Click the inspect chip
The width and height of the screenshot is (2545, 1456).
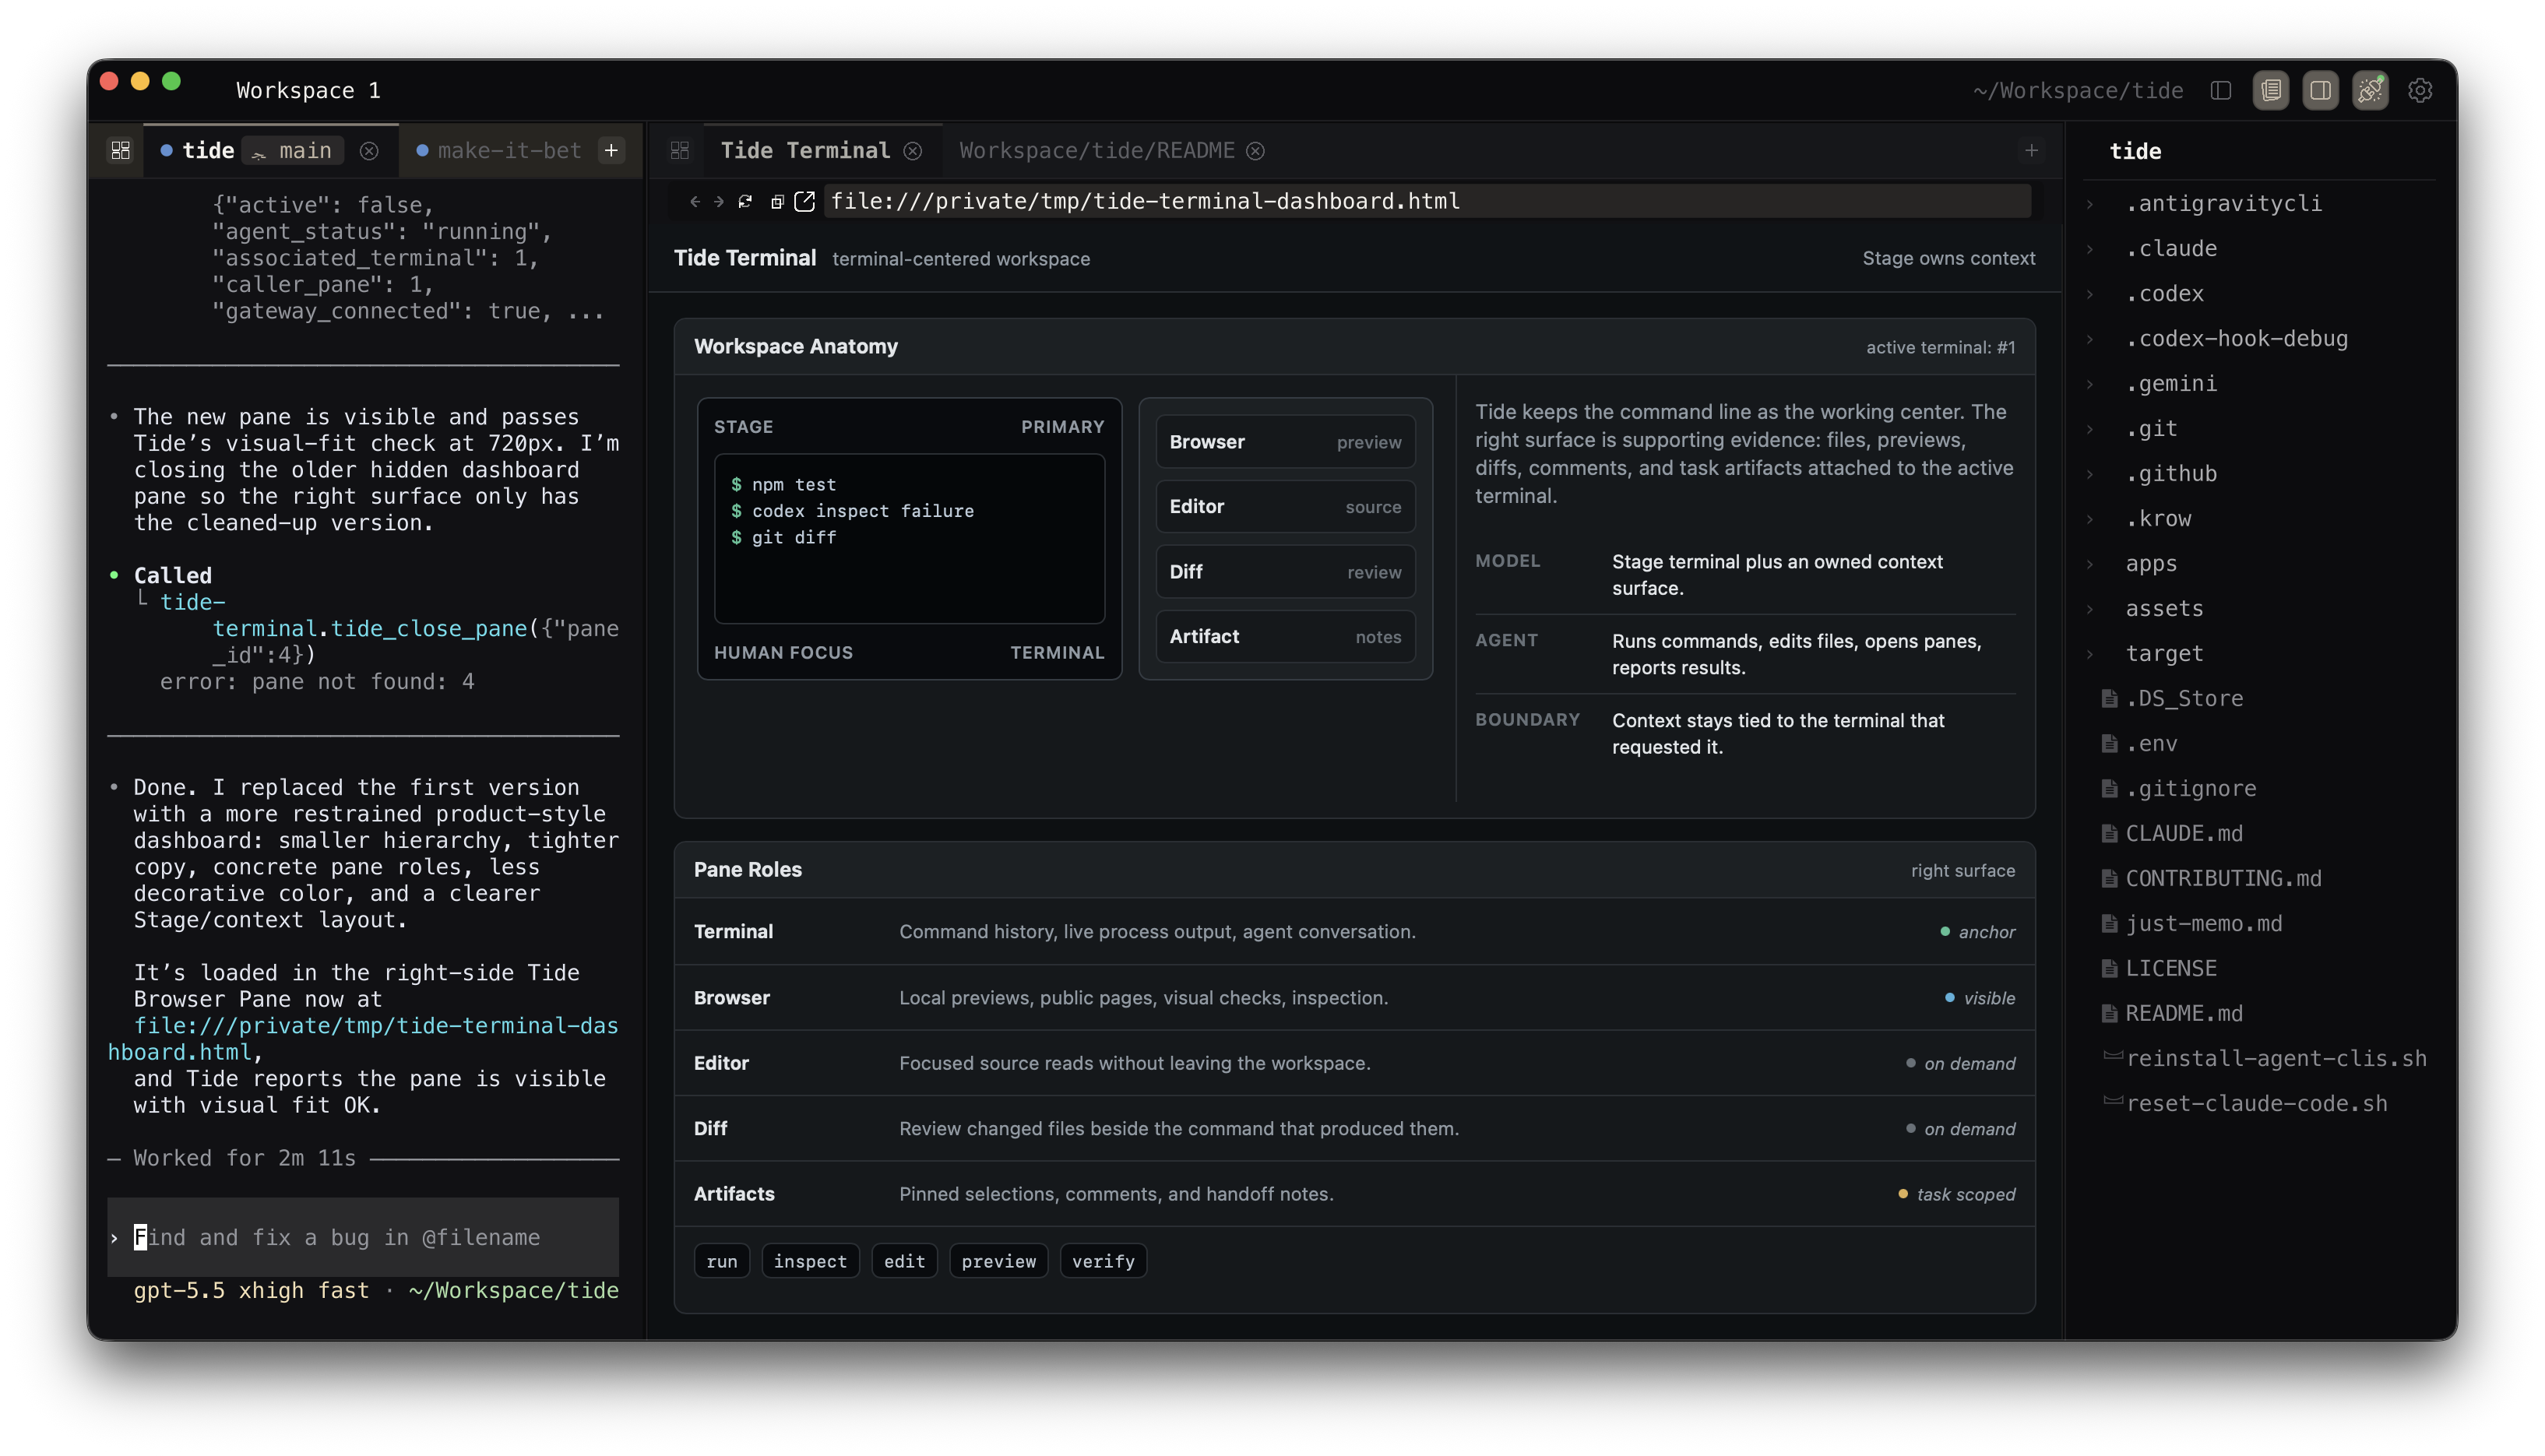coord(810,1261)
